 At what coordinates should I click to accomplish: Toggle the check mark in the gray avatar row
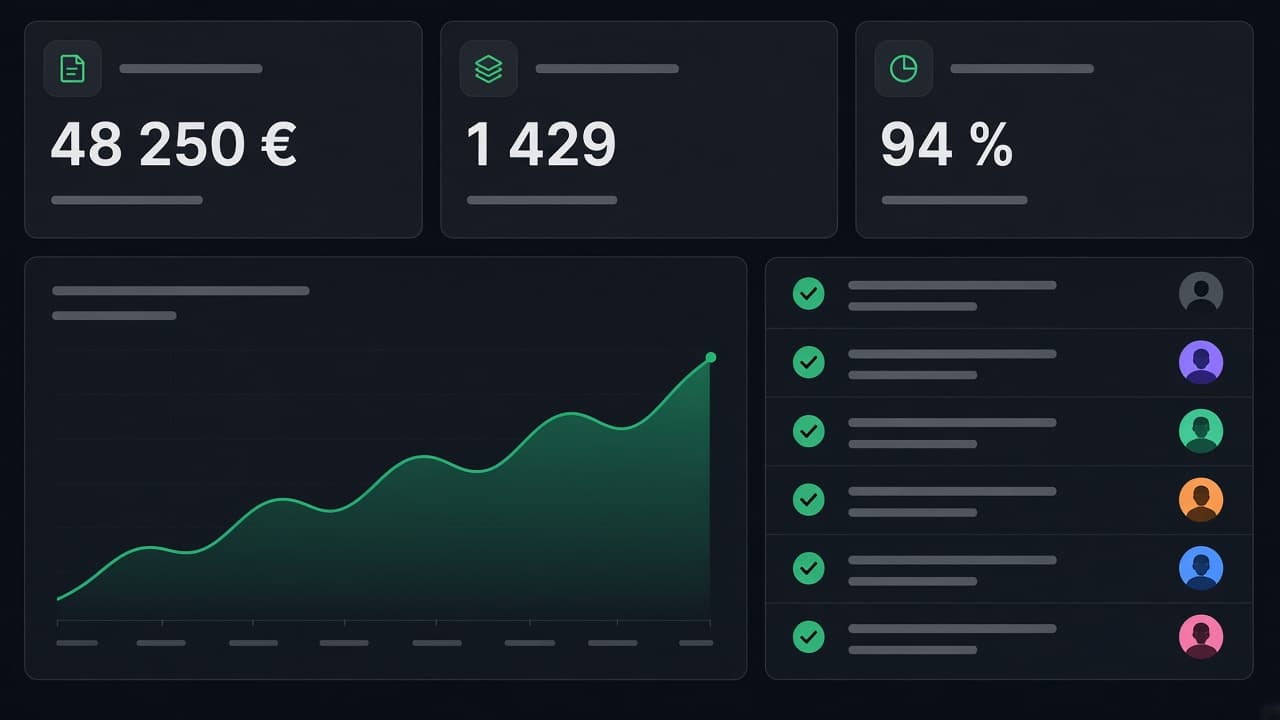[809, 294]
